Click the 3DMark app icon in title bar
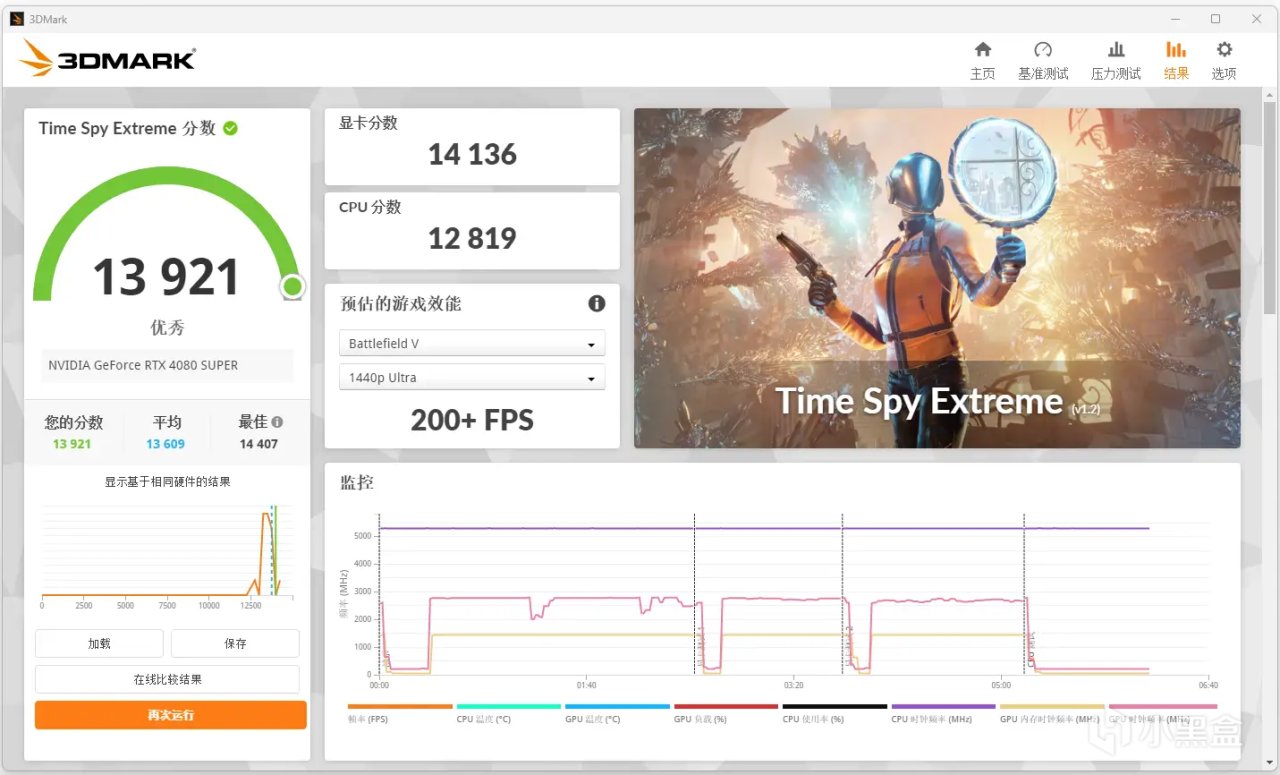This screenshot has width=1280, height=775. [16, 18]
